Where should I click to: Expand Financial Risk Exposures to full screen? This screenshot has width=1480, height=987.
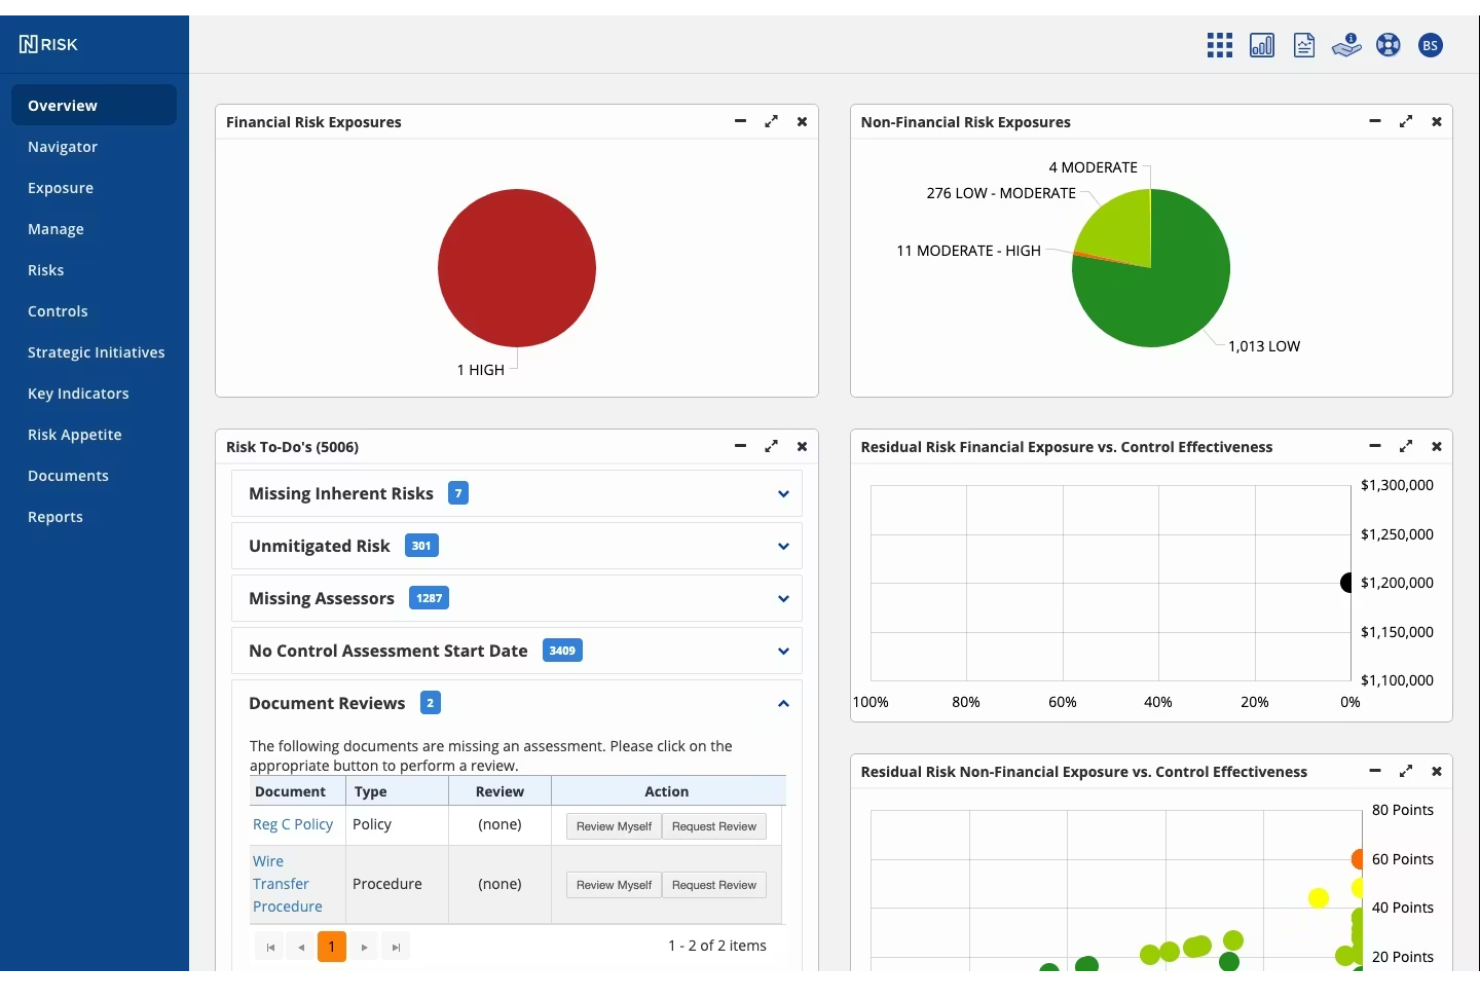click(771, 121)
